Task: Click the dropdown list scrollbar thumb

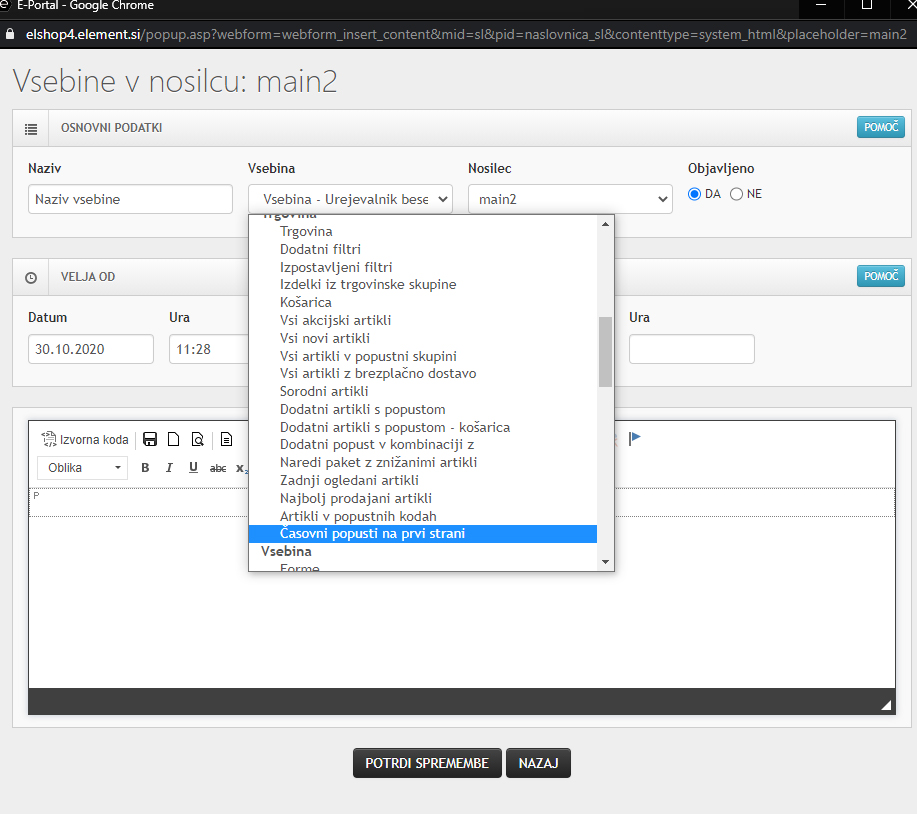Action: (605, 352)
